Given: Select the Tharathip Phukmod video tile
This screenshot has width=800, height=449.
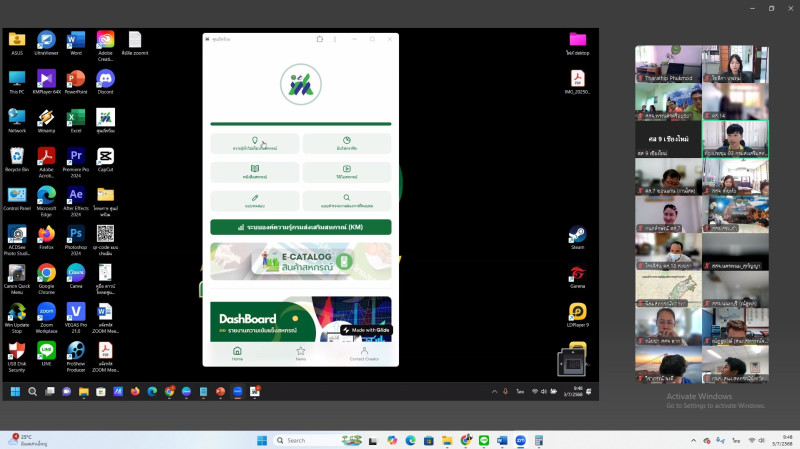Looking at the screenshot, I should tap(668, 64).
